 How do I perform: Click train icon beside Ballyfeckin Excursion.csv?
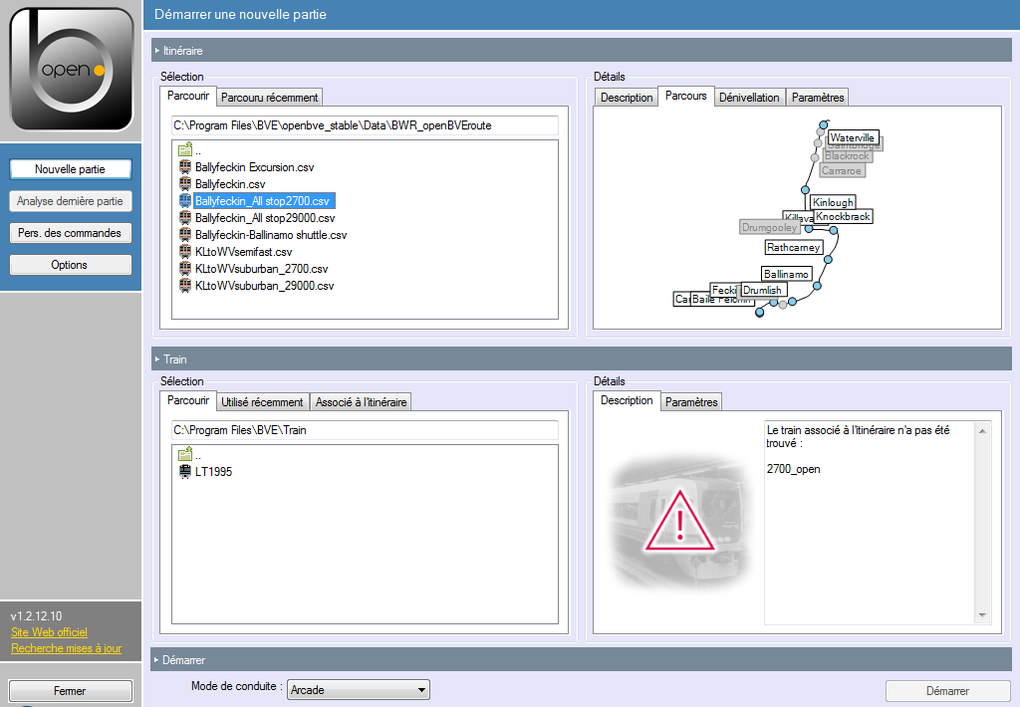coord(185,167)
